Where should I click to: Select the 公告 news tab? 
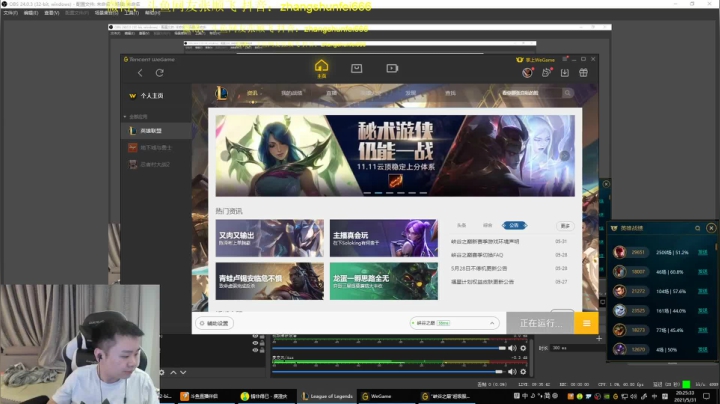pyautogui.click(x=514, y=225)
